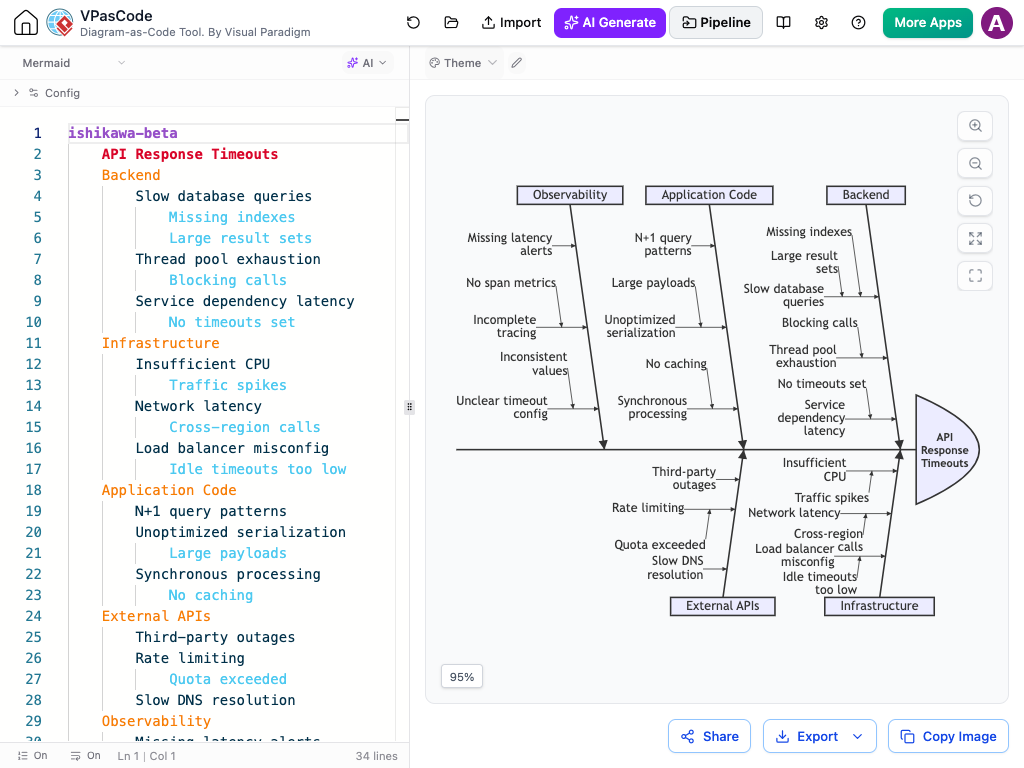Click the Import button
The image size is (1024, 768).
pos(511,22)
